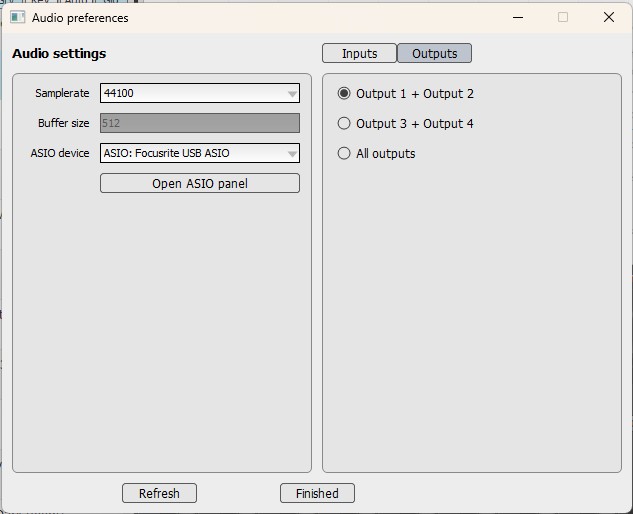Click the 44100 samplerate value box
The width and height of the screenshot is (633, 514).
(190, 94)
